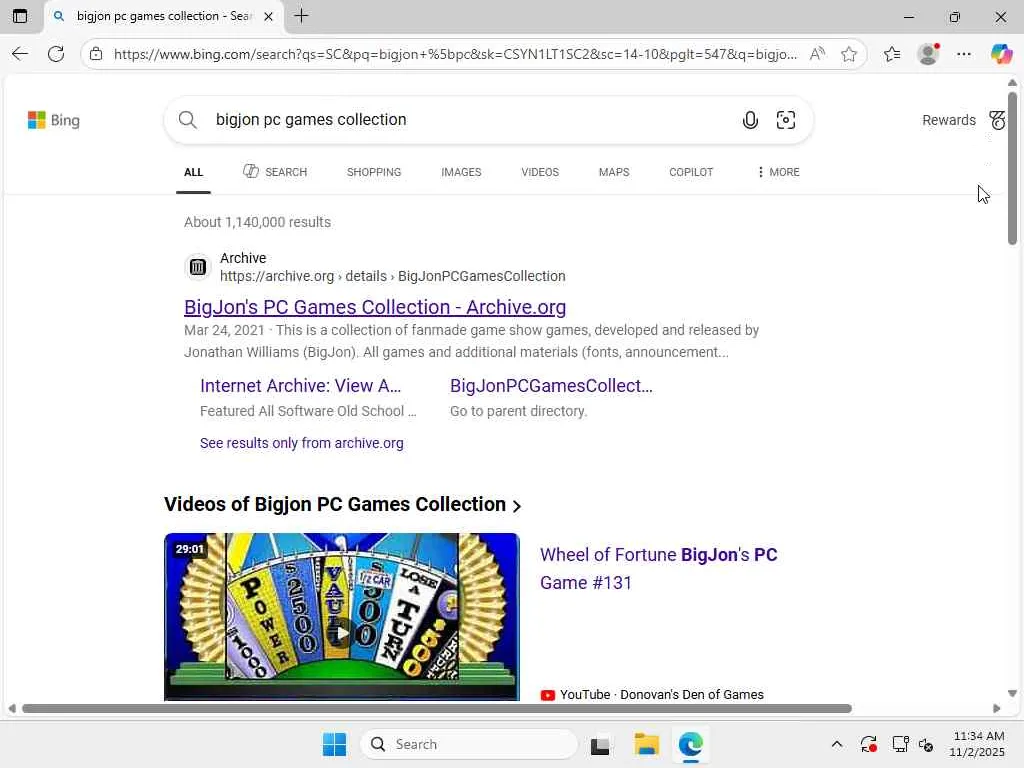Open Windows Start menu

click(x=334, y=744)
